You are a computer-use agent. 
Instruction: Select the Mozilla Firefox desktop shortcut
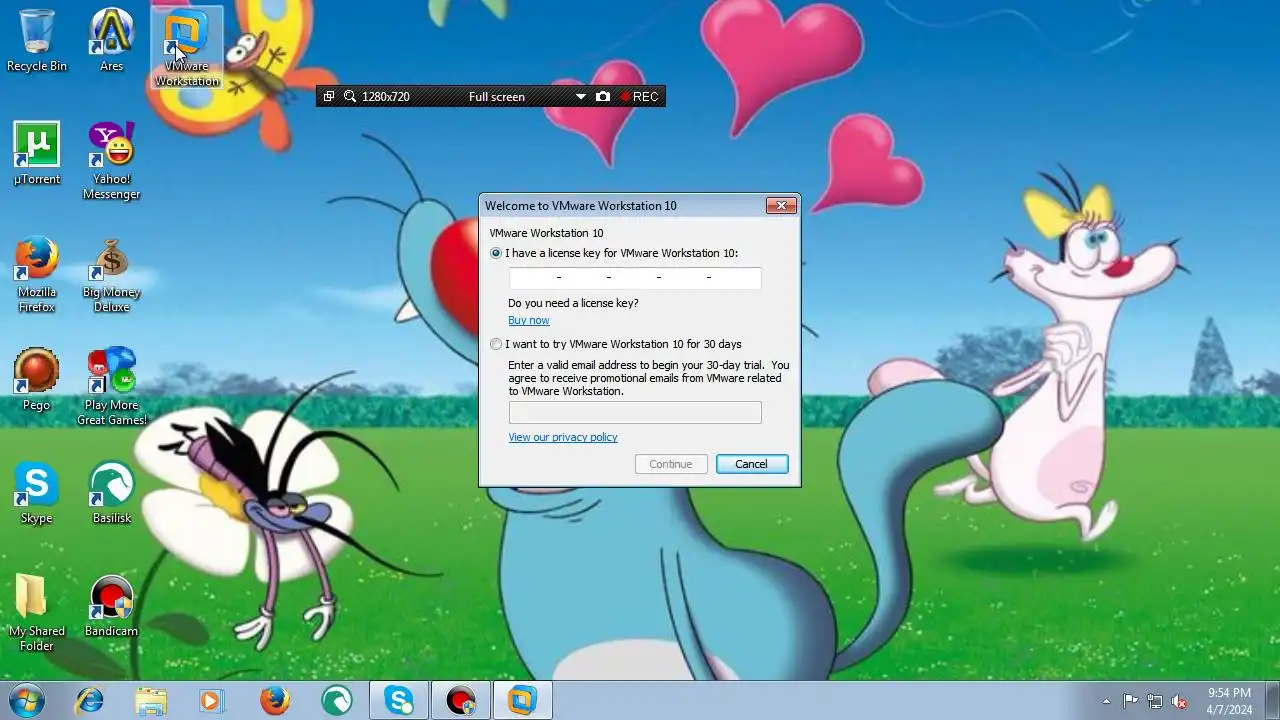point(37,274)
